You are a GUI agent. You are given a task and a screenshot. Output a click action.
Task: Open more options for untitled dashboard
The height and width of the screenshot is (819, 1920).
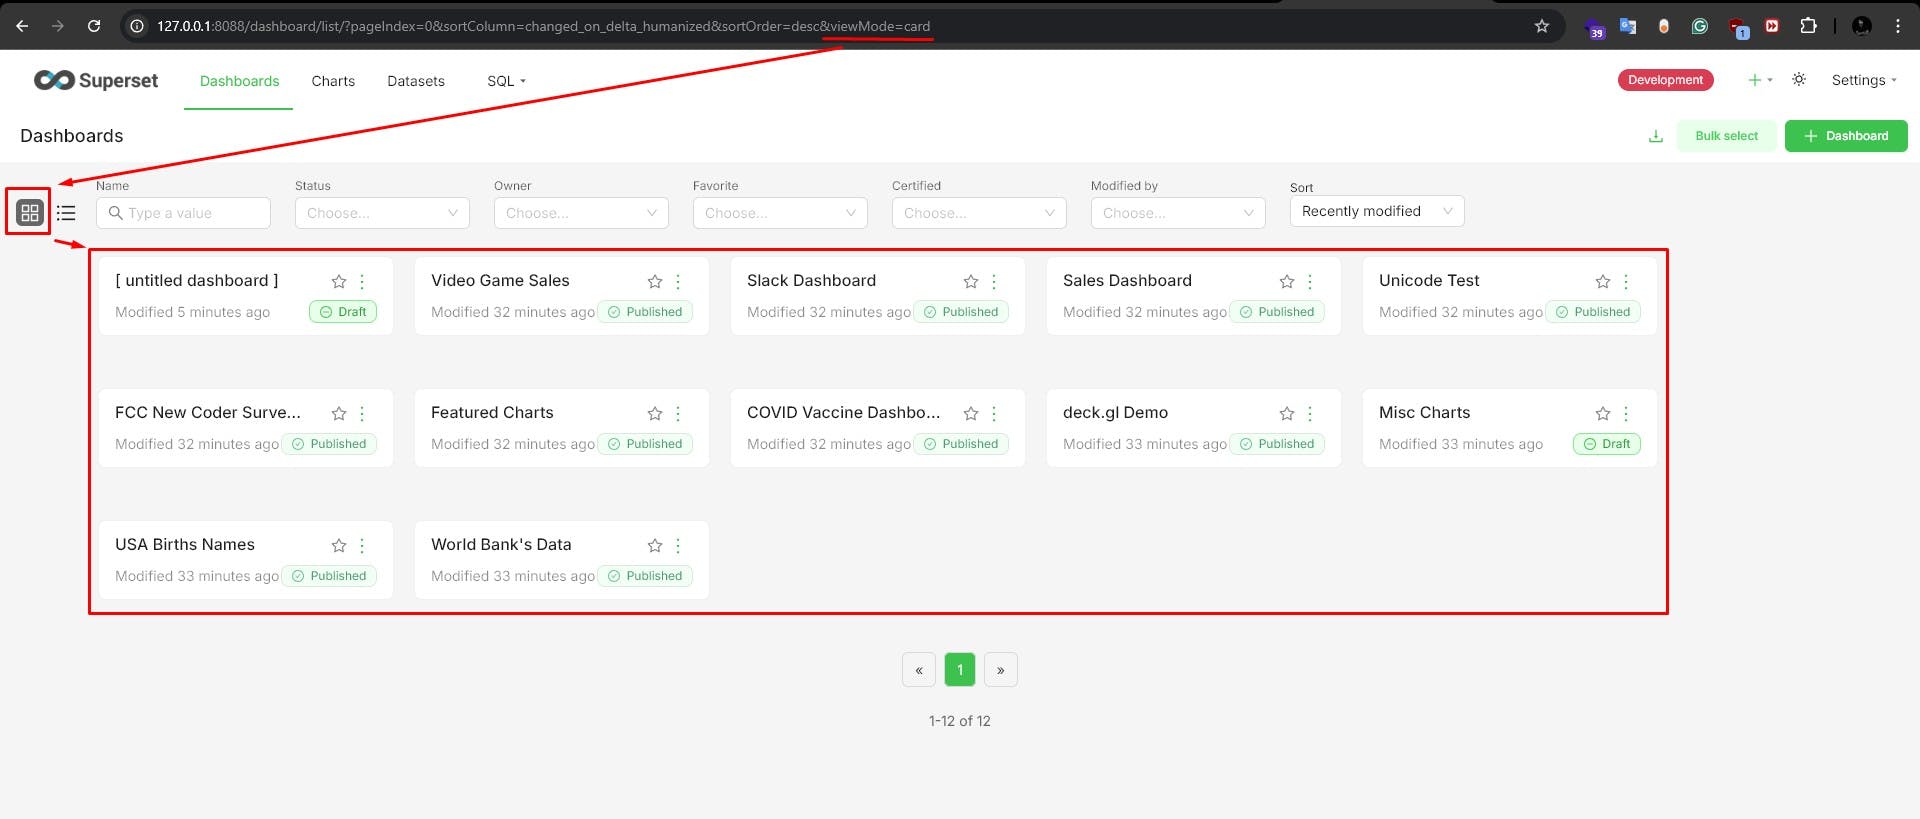362,282
